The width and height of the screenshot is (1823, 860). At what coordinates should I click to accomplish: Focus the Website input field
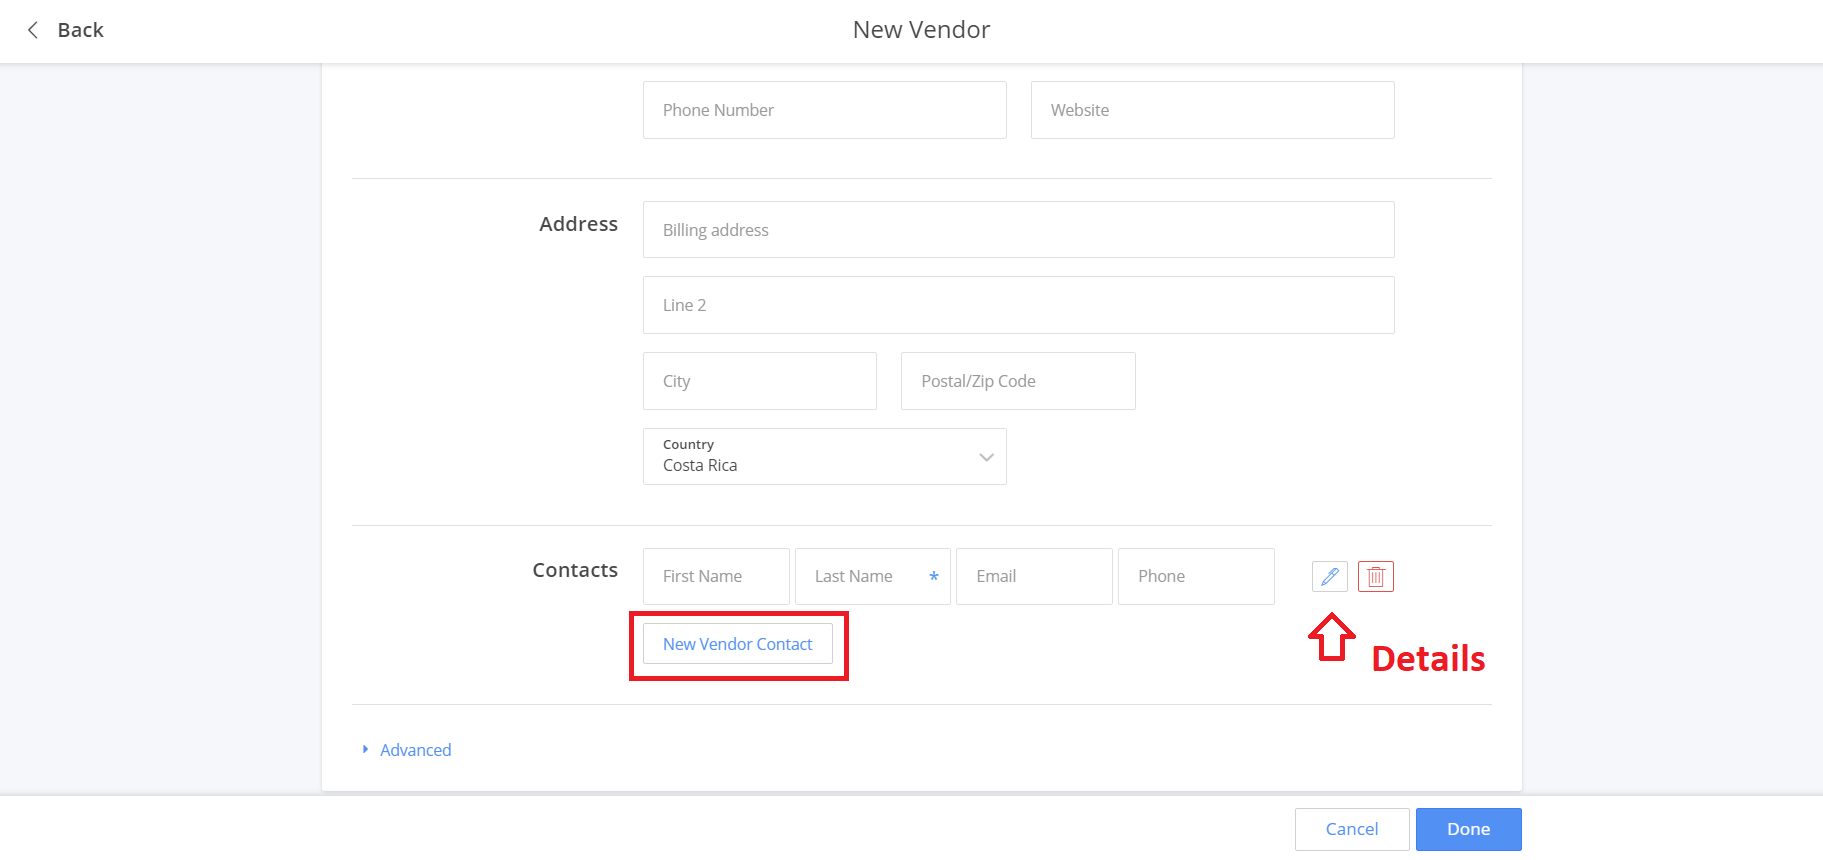(x=1213, y=110)
